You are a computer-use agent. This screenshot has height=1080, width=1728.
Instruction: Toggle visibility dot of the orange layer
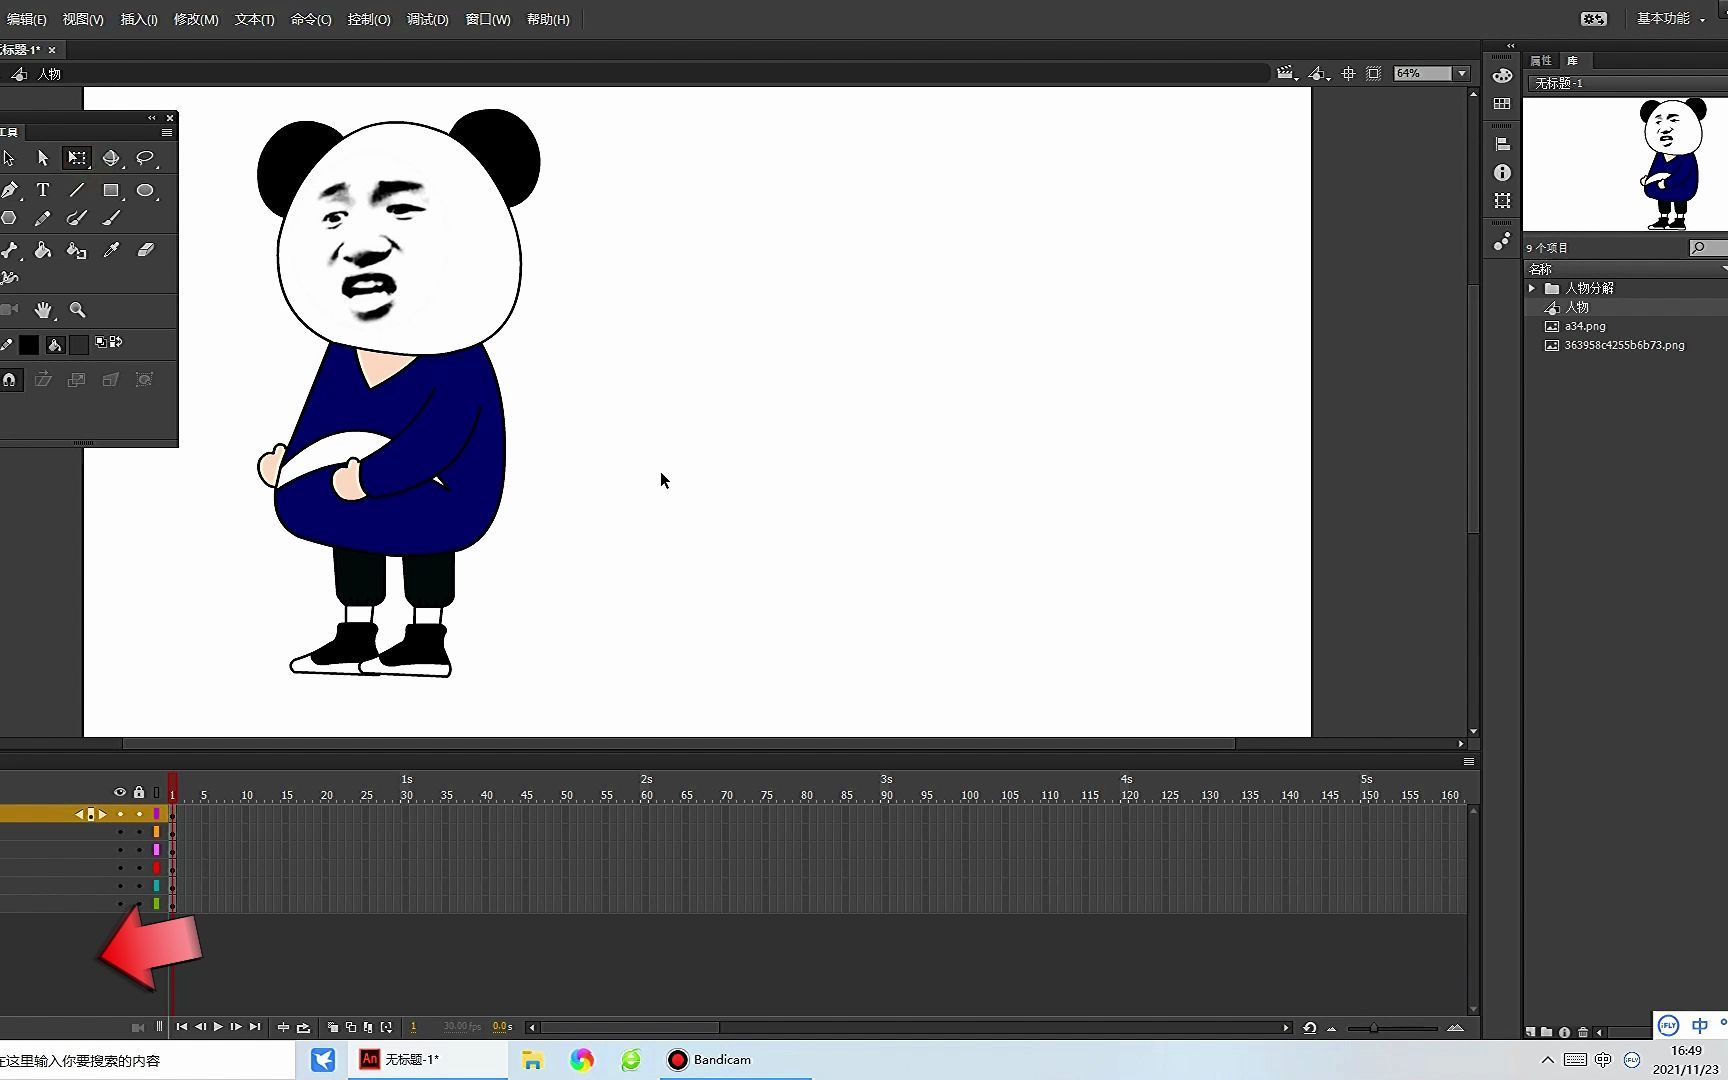pos(120,831)
